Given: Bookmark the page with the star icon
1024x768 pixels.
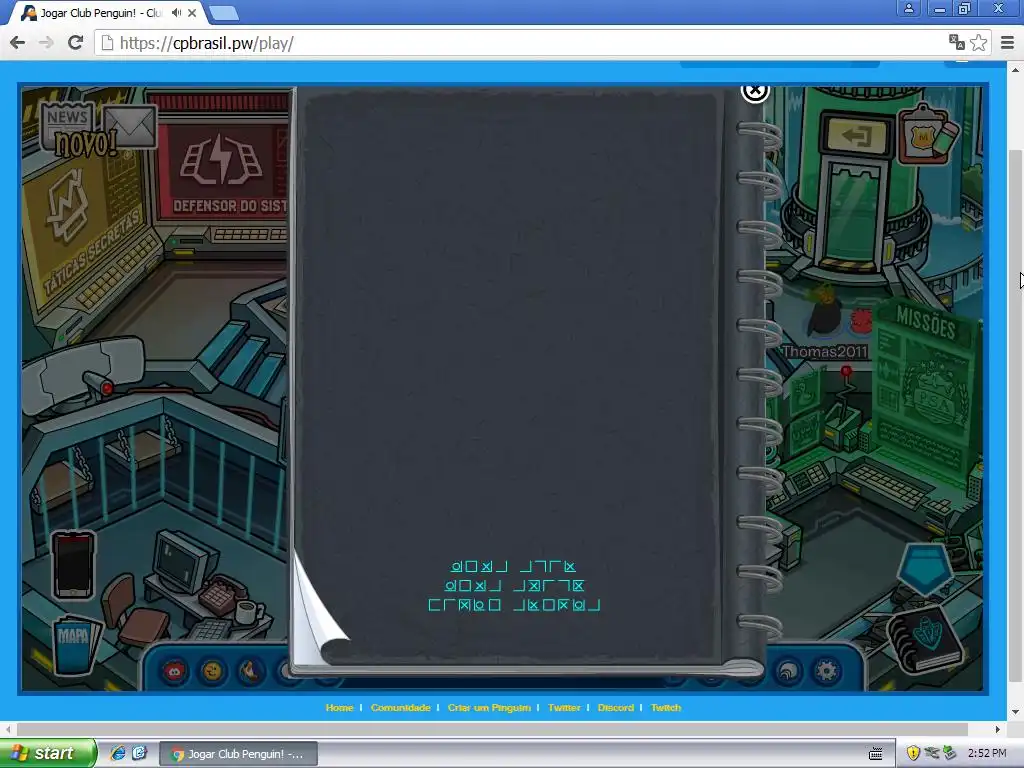Looking at the screenshot, I should 978,42.
